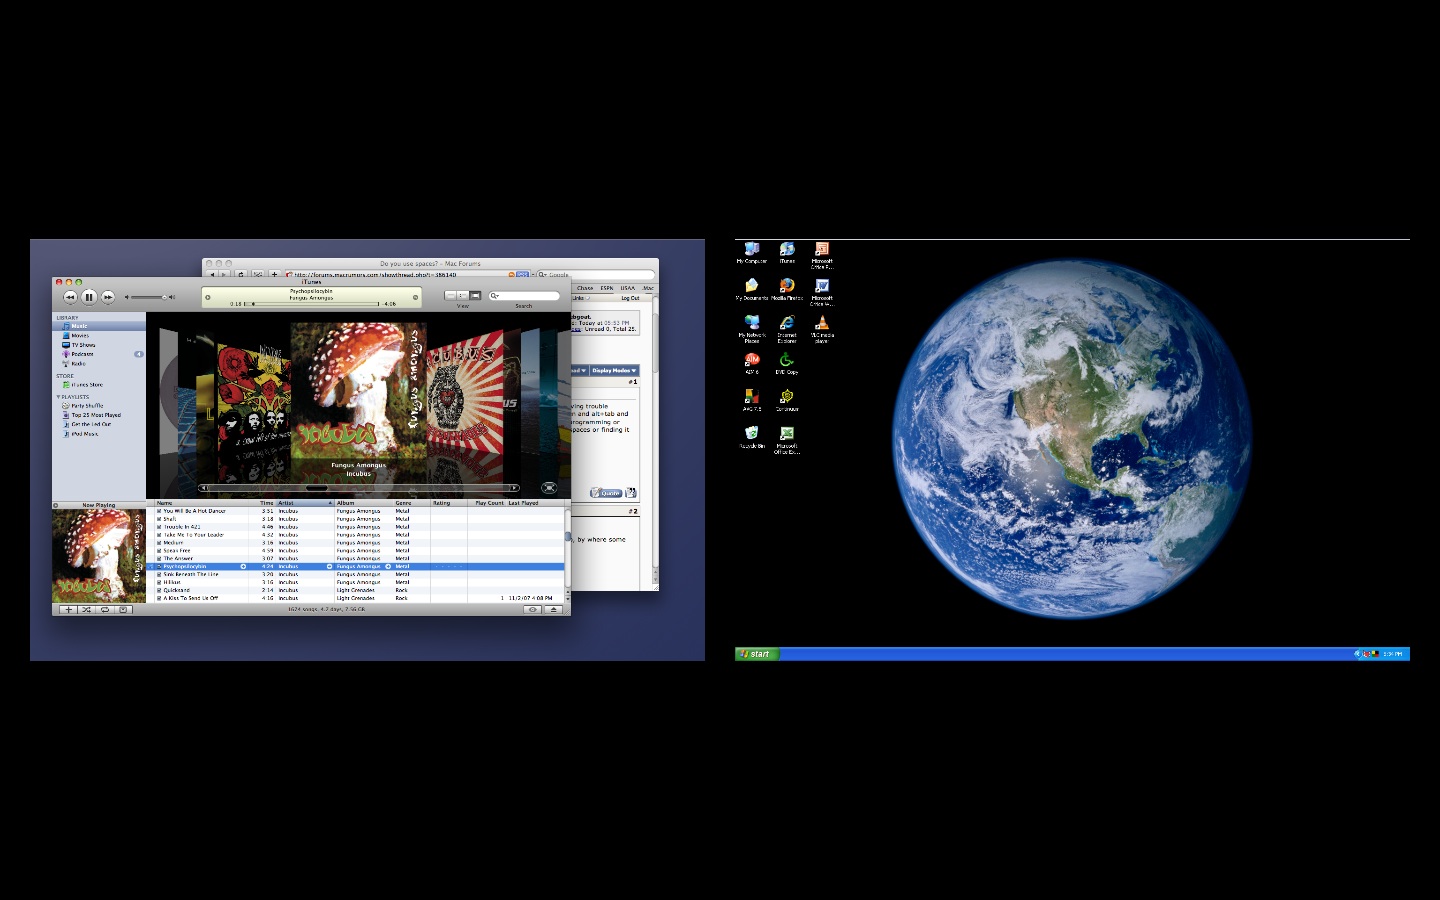Click Quote button in the forum window

click(606, 493)
